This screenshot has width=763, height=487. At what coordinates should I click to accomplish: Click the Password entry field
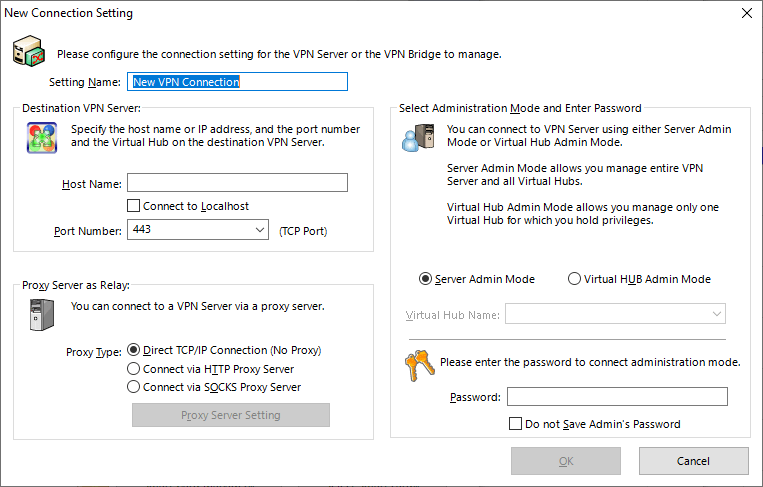pyautogui.click(x=617, y=397)
